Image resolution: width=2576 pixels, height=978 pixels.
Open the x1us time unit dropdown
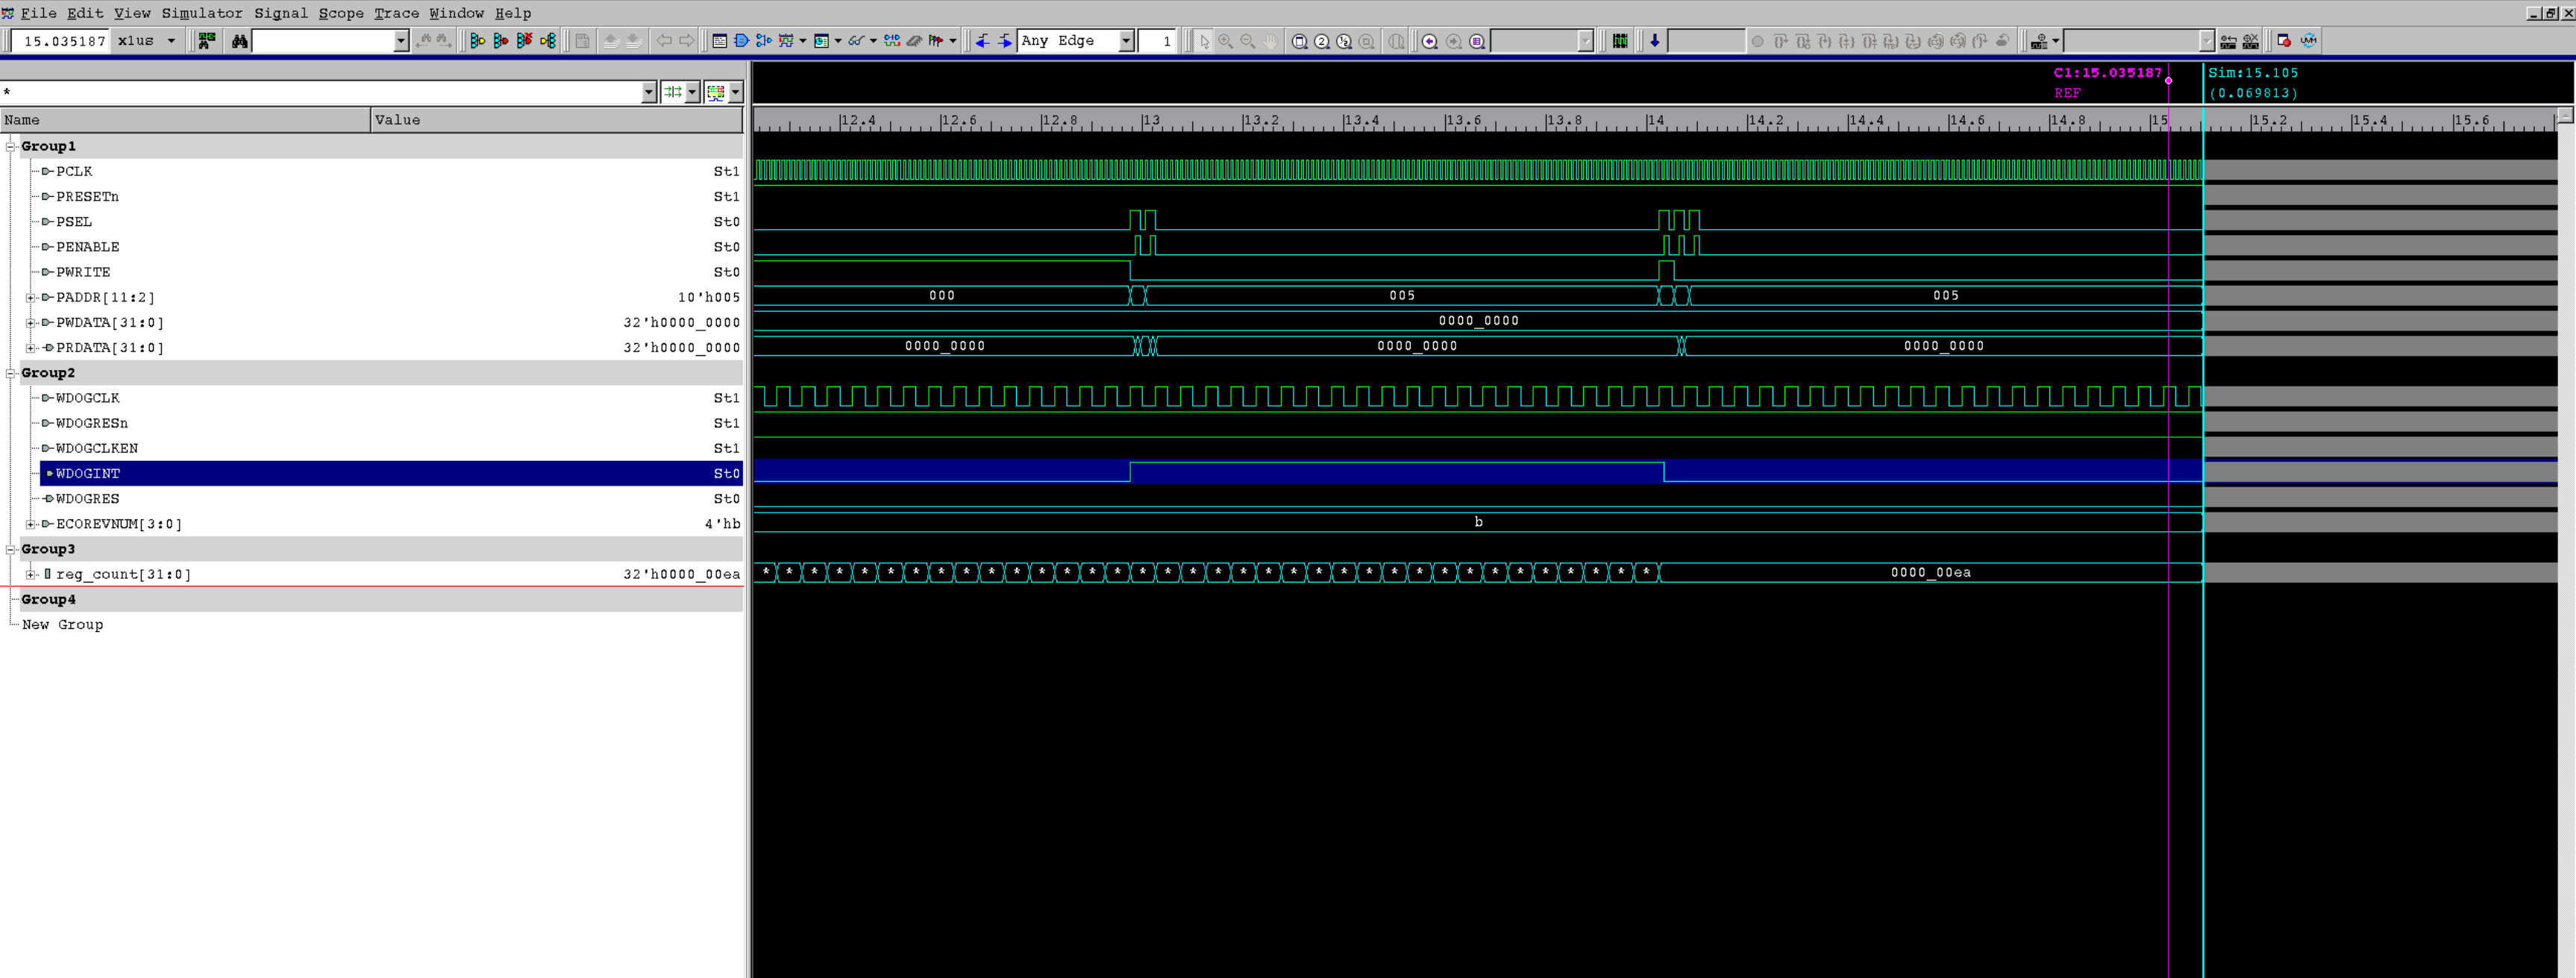(171, 41)
